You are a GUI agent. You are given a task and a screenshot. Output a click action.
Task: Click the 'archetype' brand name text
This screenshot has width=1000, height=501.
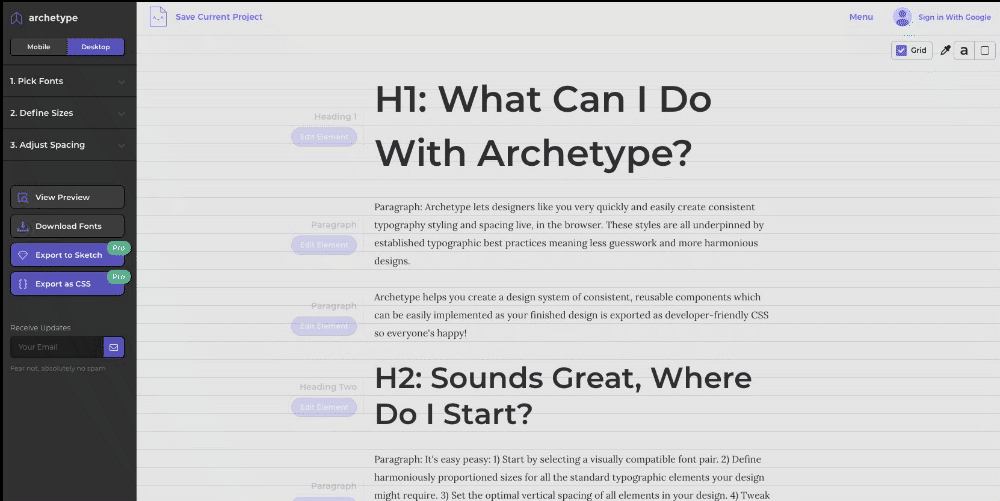tap(53, 18)
